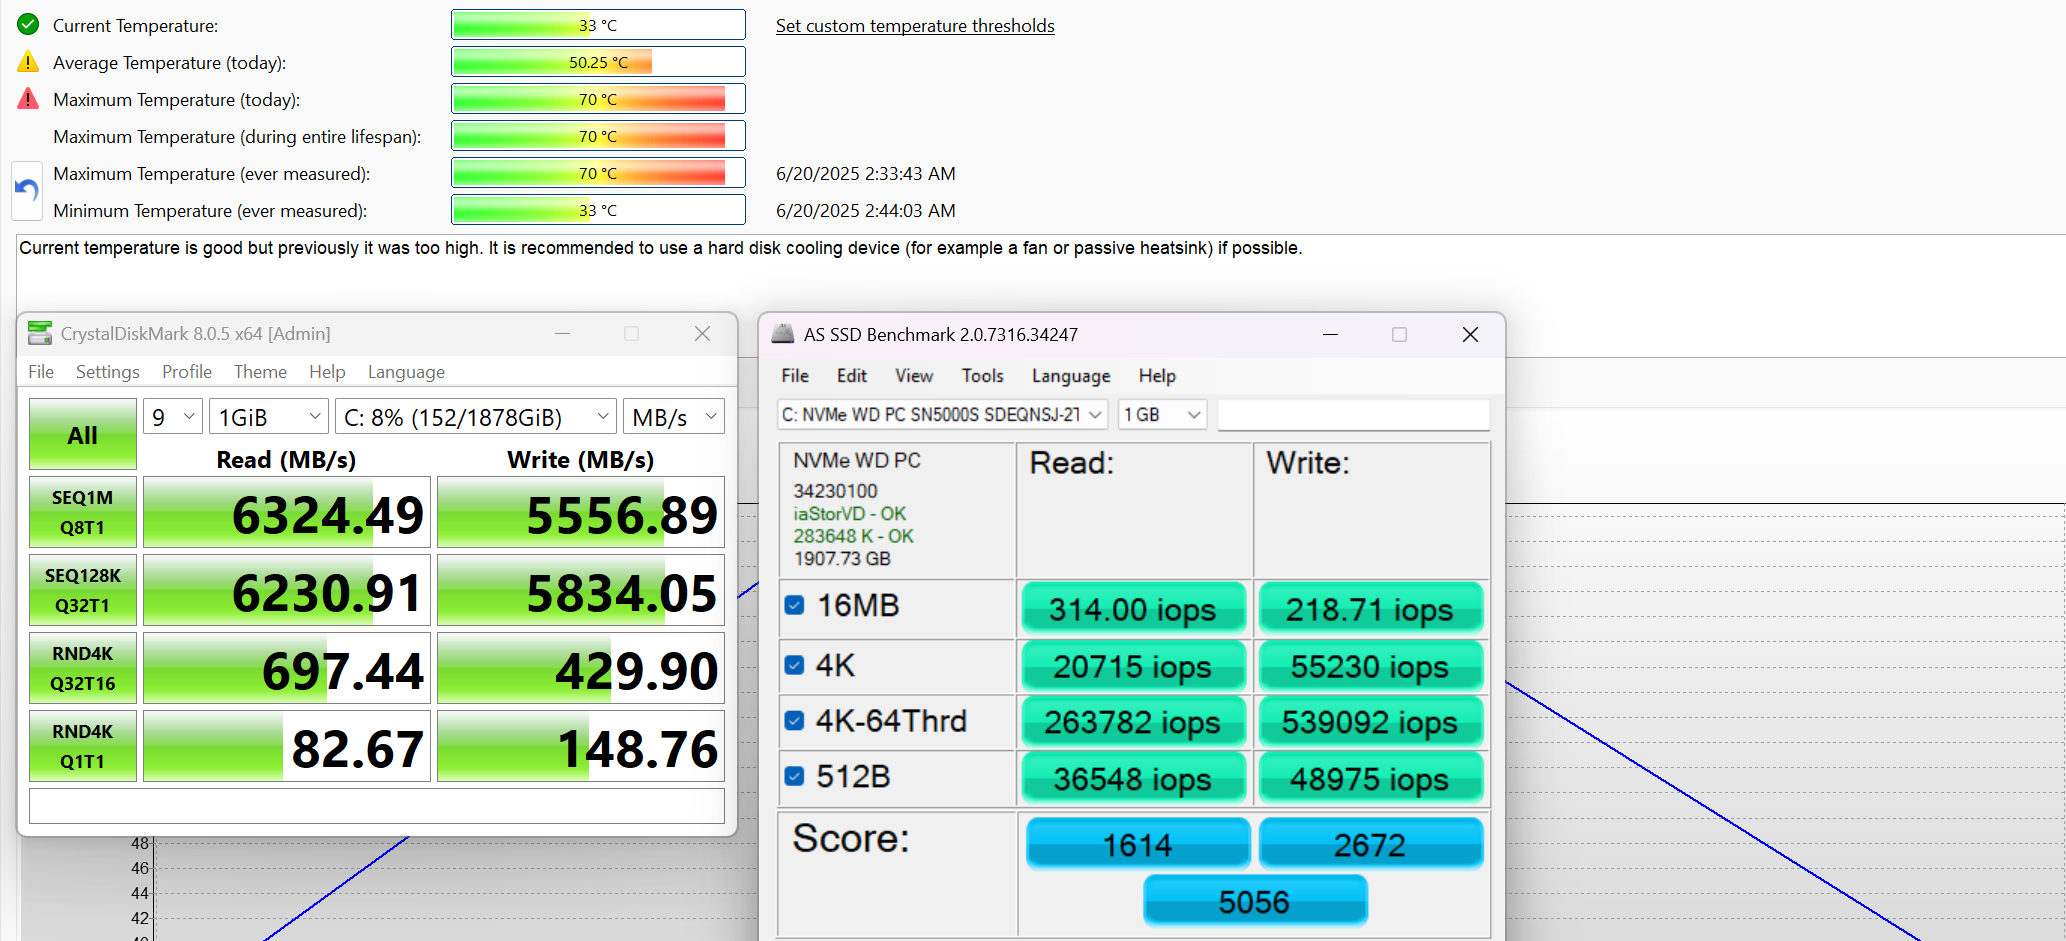Click the yellow warning Average Temperature icon
The width and height of the screenshot is (2066, 941).
pyautogui.click(x=28, y=62)
